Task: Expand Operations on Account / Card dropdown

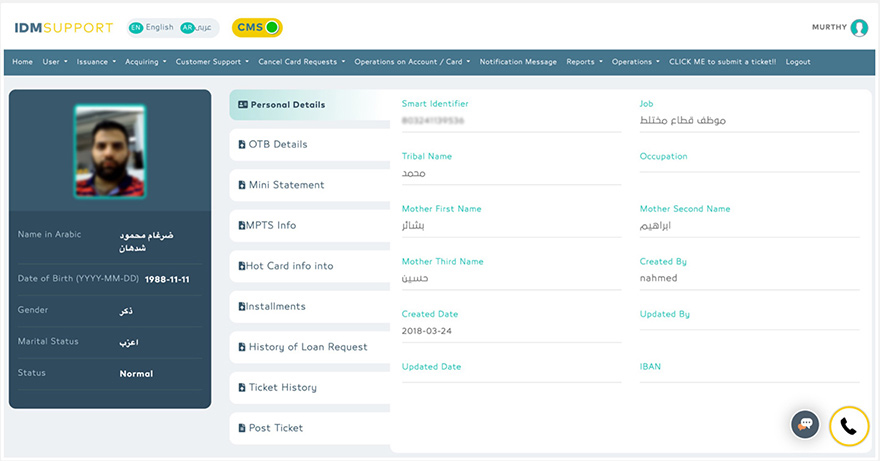Action: [x=412, y=62]
